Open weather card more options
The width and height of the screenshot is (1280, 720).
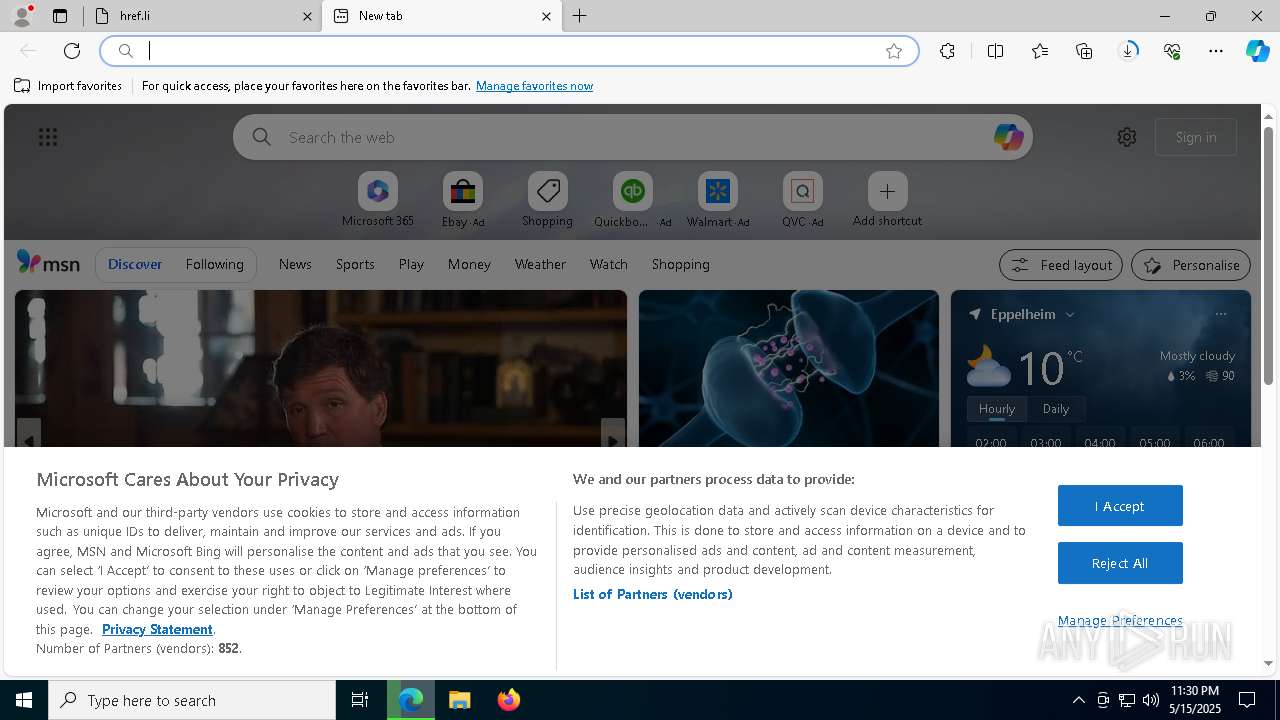pyautogui.click(x=1220, y=314)
